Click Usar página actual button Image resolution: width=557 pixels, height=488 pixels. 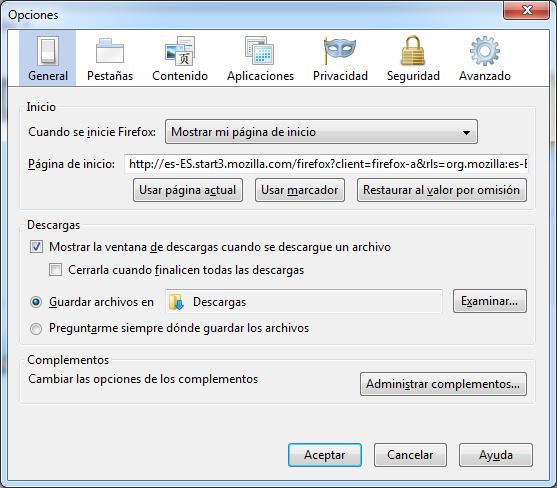click(188, 190)
